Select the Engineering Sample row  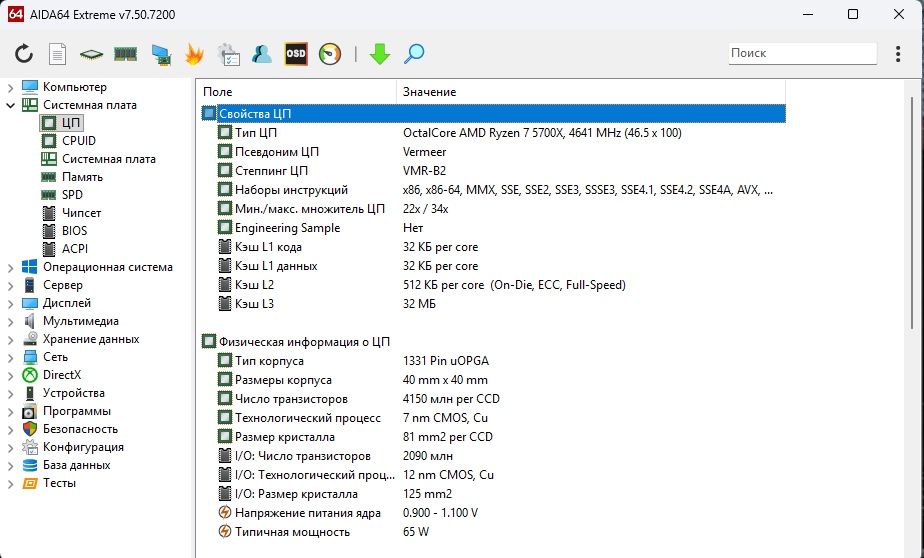493,228
